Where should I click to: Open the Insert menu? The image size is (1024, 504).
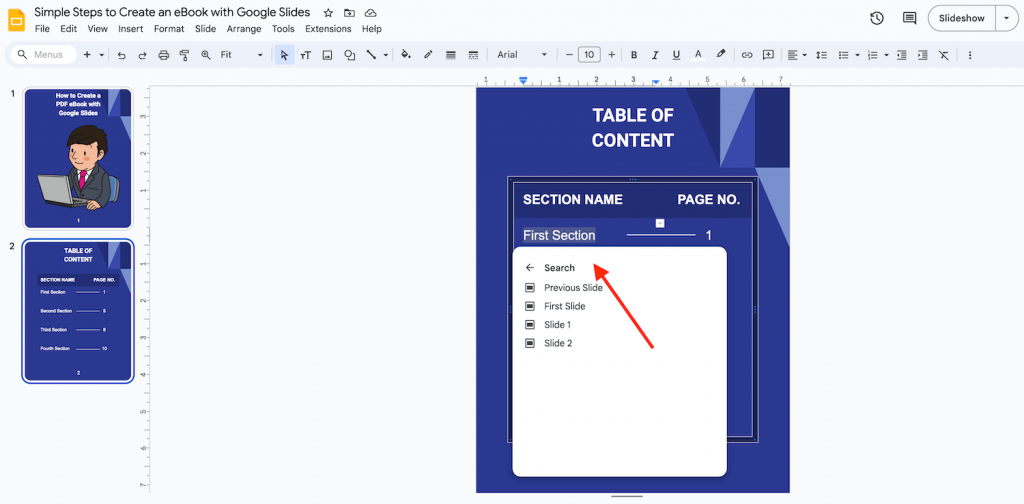(x=130, y=29)
